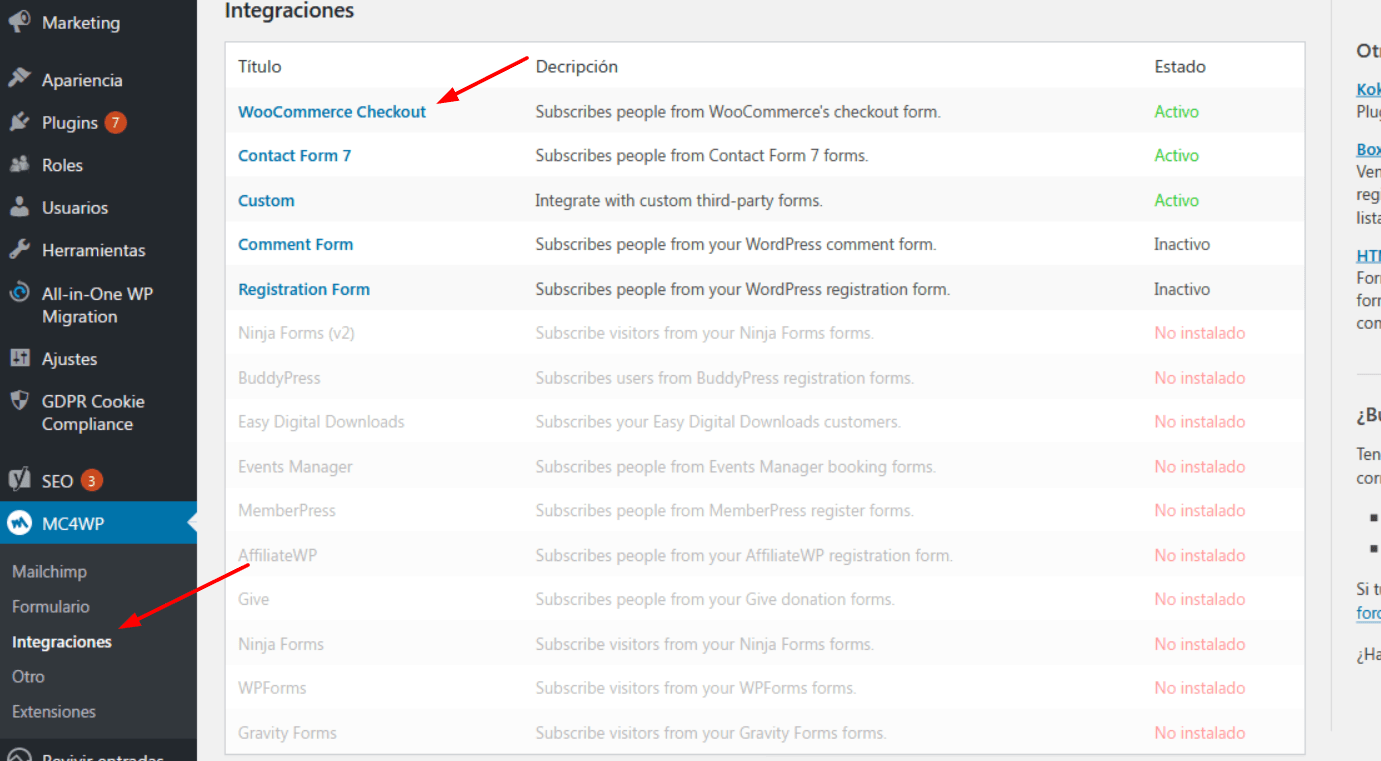Open the Extensiones submenu page

click(x=54, y=711)
